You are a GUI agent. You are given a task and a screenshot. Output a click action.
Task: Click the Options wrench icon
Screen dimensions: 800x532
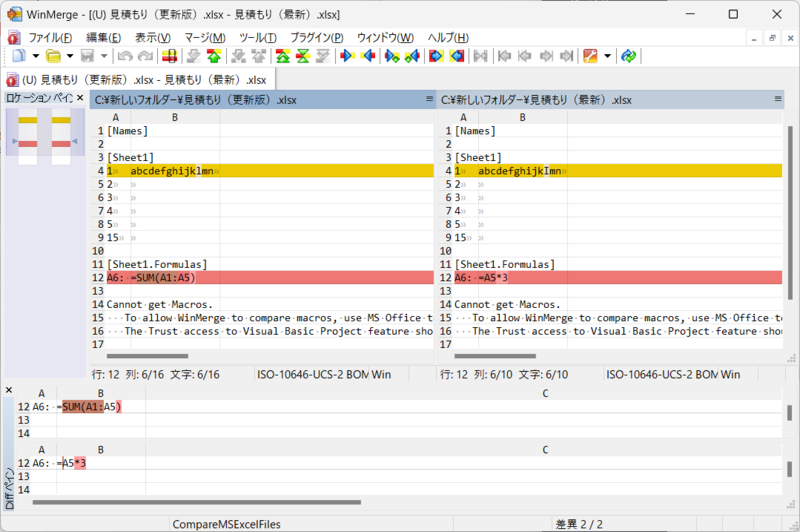(590, 56)
